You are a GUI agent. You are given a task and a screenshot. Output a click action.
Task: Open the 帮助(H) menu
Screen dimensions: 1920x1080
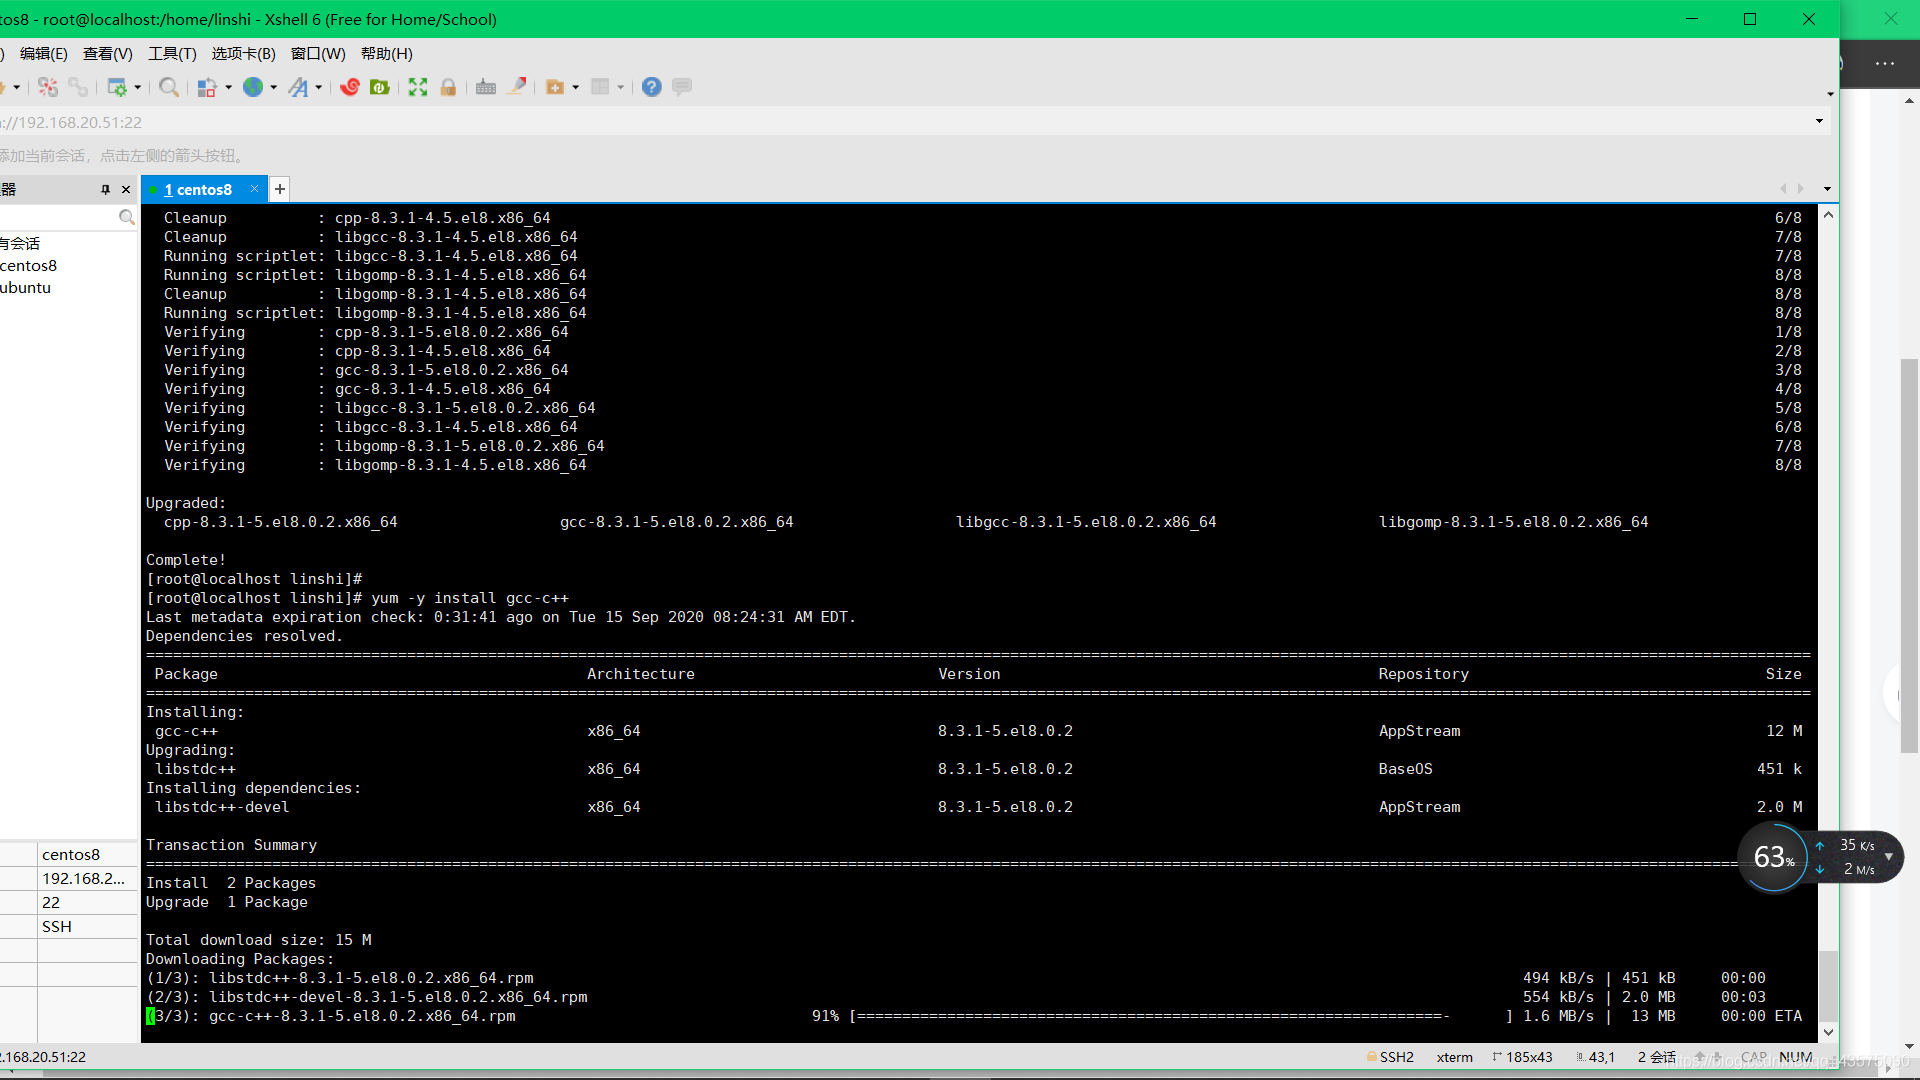coord(387,54)
